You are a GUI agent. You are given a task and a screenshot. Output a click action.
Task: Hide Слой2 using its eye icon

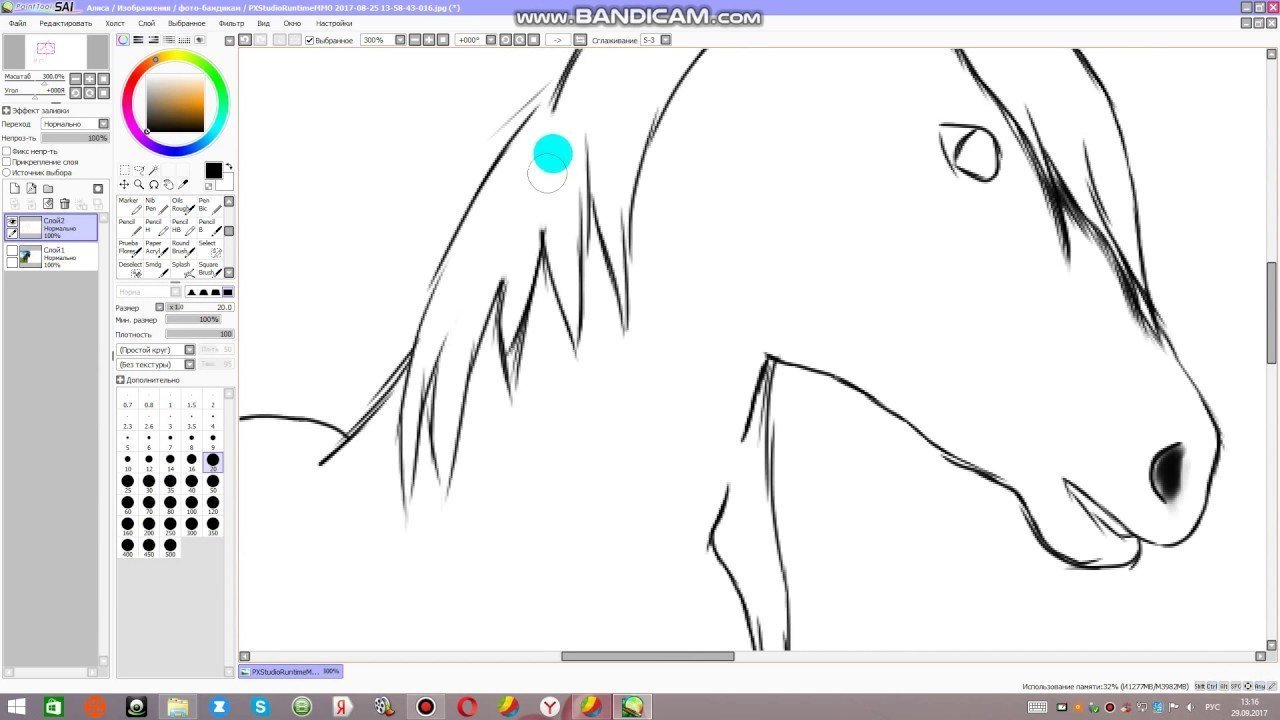(12, 222)
